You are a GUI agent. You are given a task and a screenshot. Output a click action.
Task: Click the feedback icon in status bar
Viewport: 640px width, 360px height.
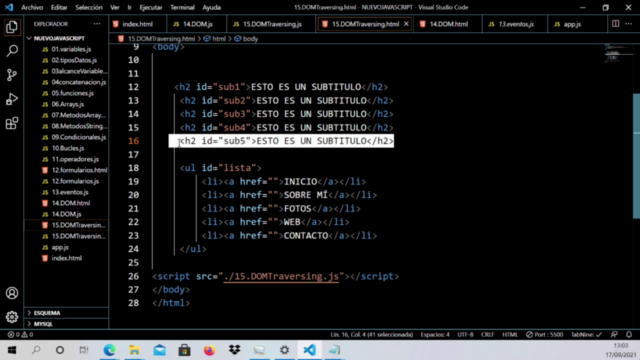coord(614,335)
